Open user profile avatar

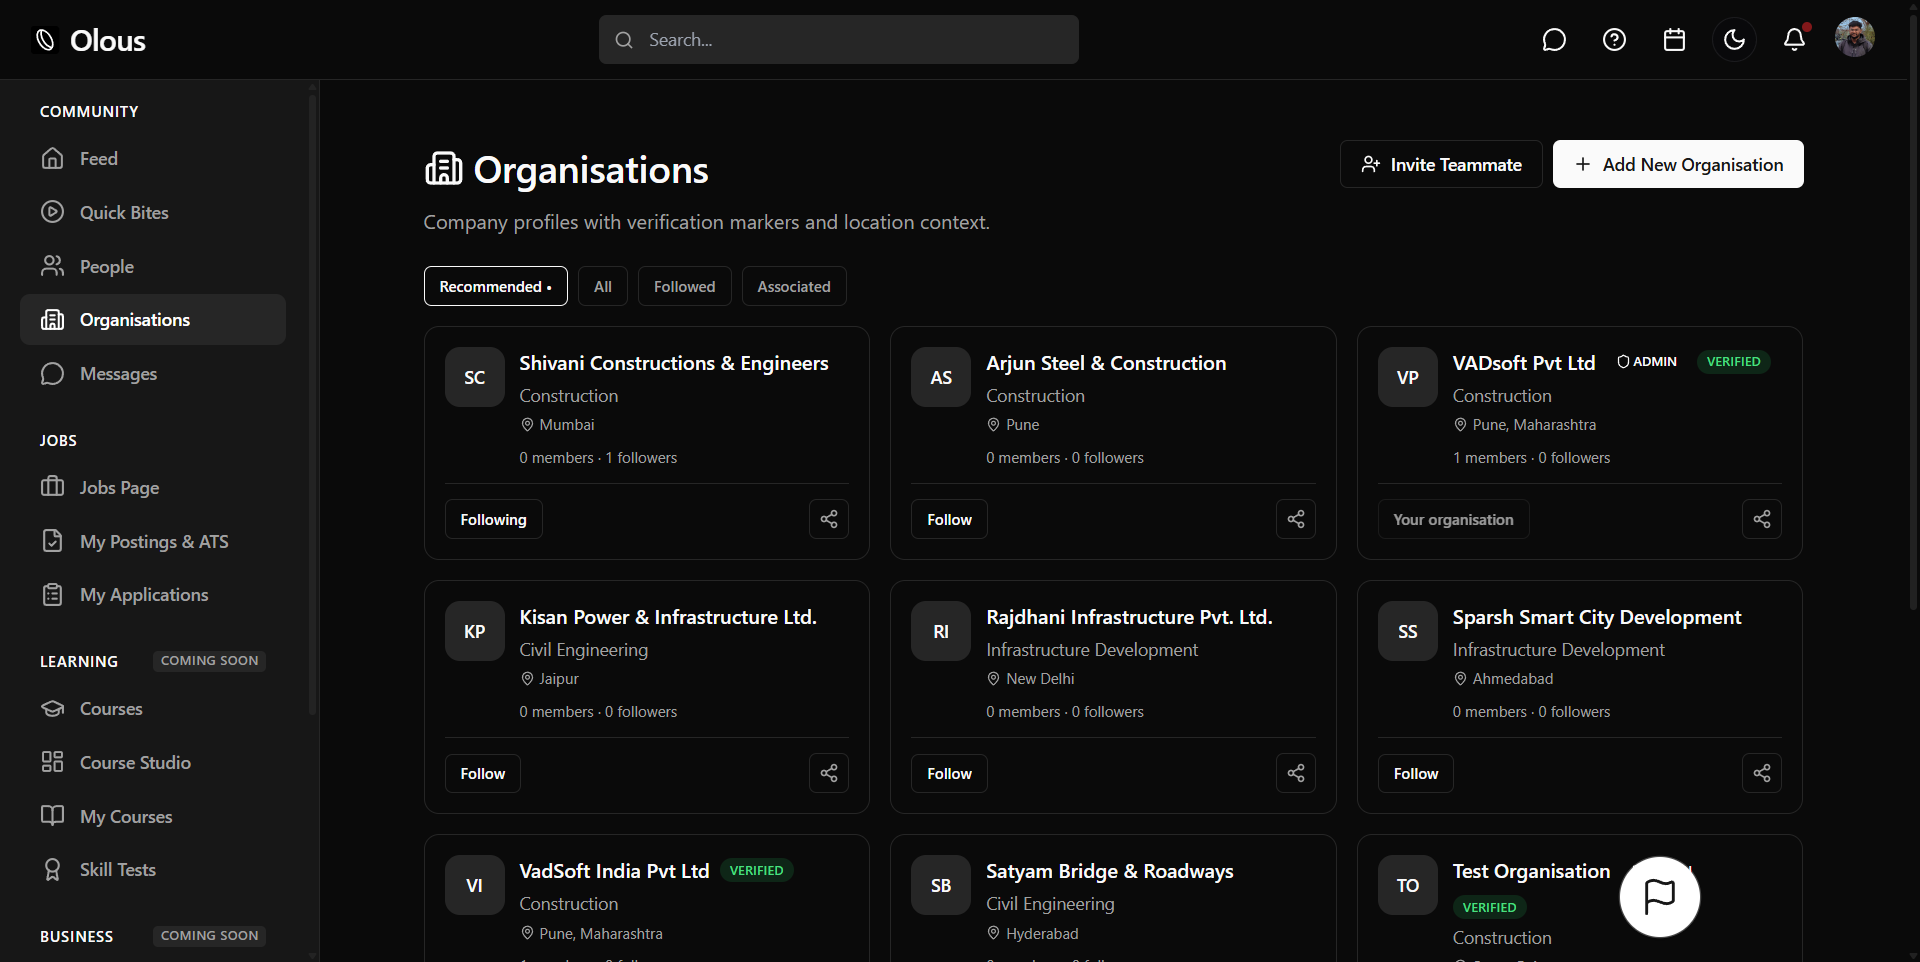click(1854, 38)
